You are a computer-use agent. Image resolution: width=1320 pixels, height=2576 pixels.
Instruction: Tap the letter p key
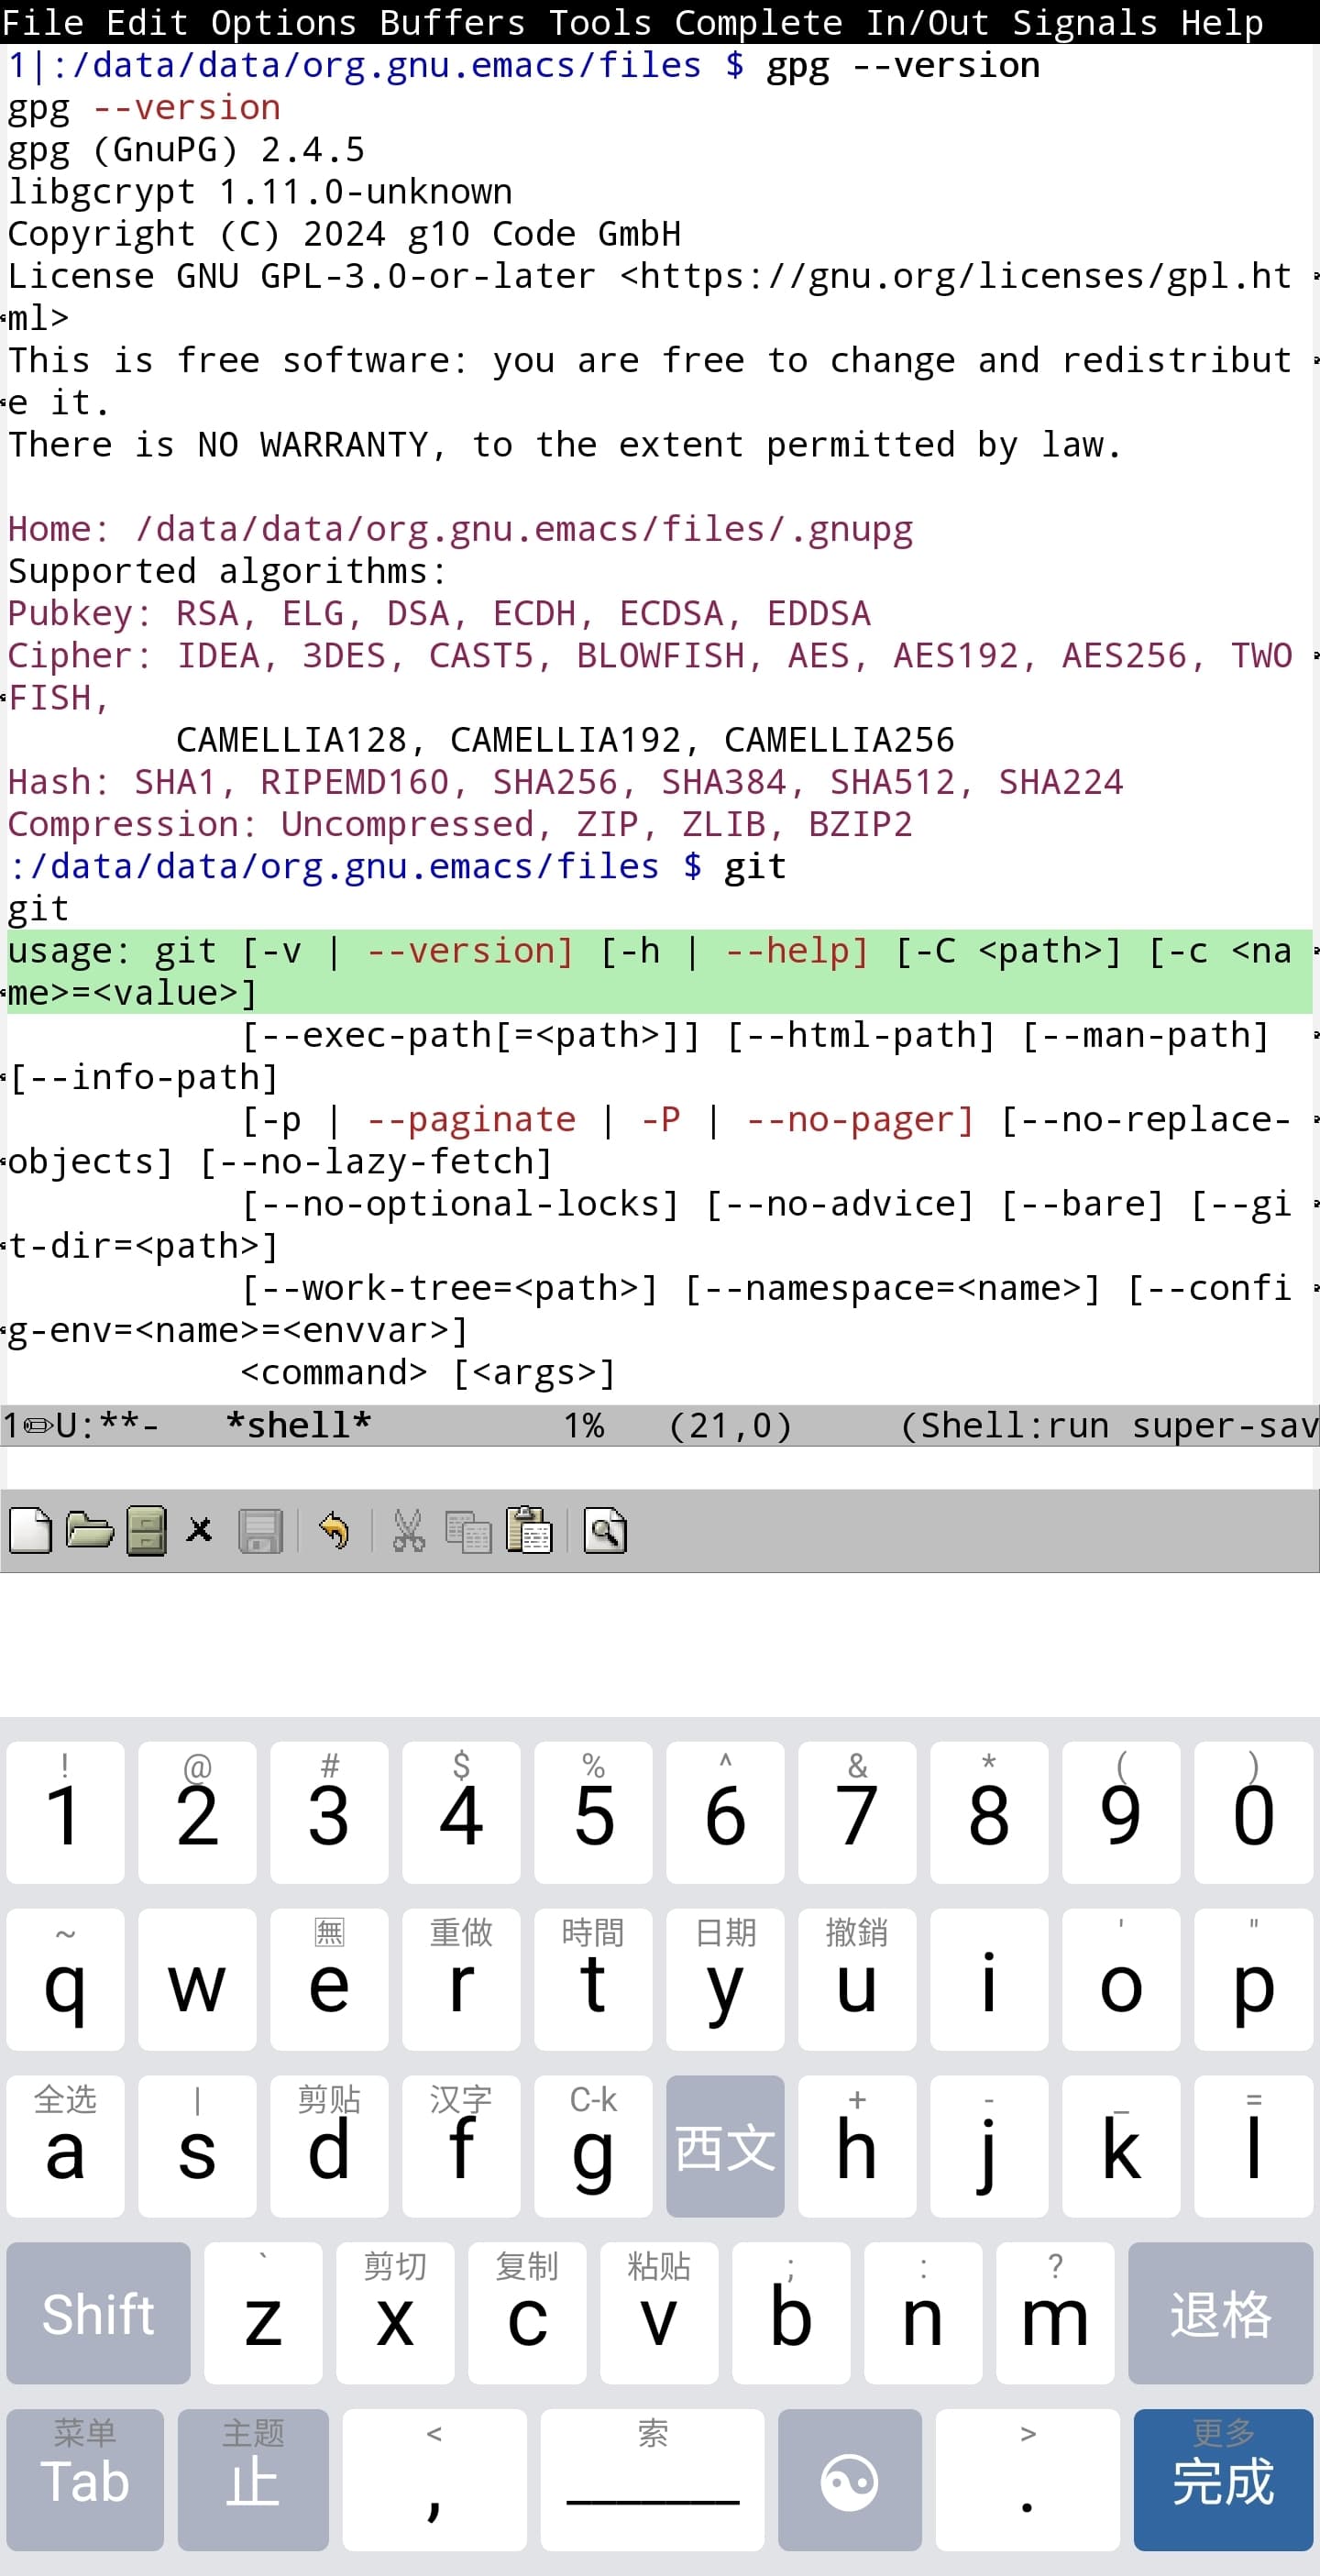coord(1253,1979)
